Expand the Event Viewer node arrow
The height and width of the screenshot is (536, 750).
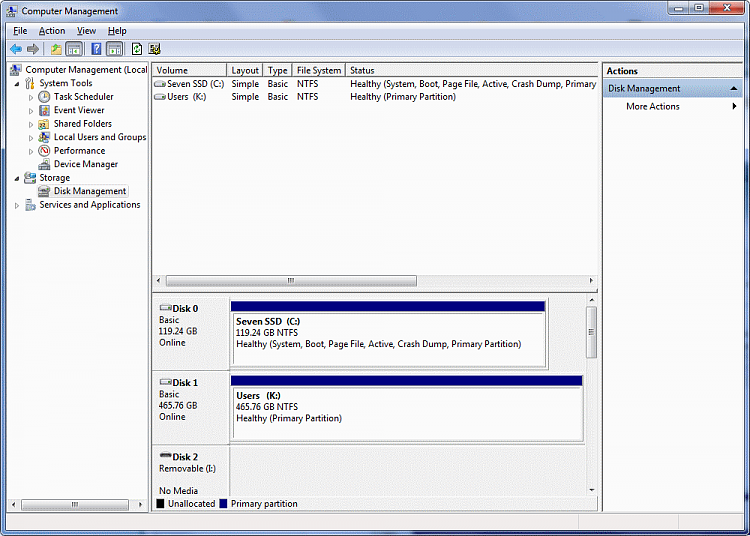(31, 111)
